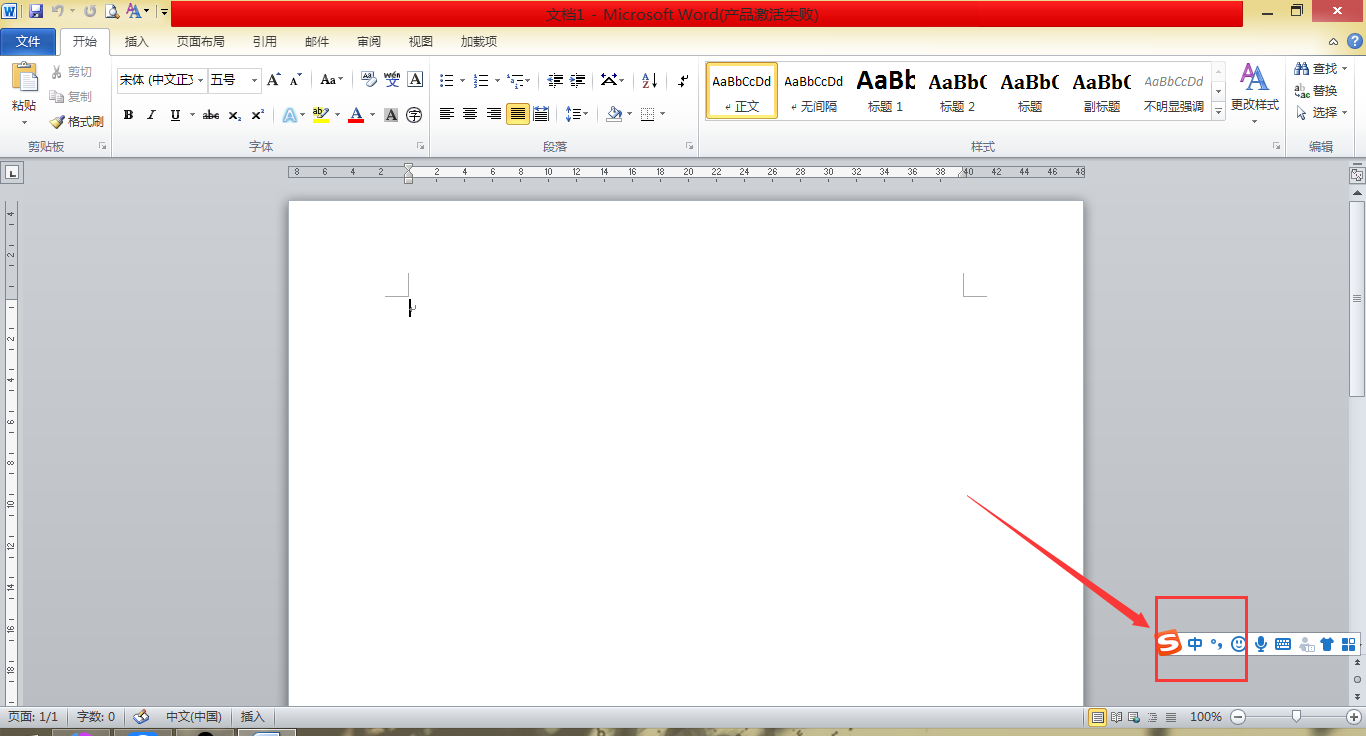Apply distributed alignment
Screen dimensions: 1366x736
coord(541,114)
